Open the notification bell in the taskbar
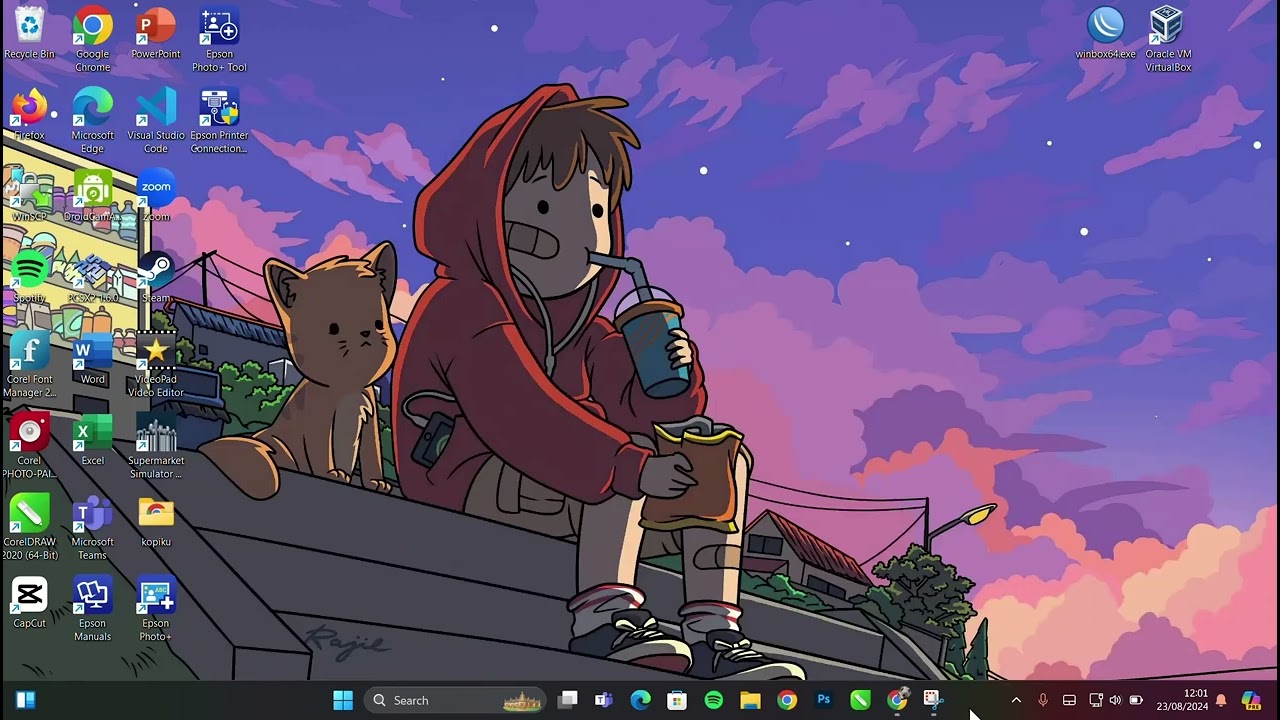The image size is (1280, 720). (x=1221, y=700)
